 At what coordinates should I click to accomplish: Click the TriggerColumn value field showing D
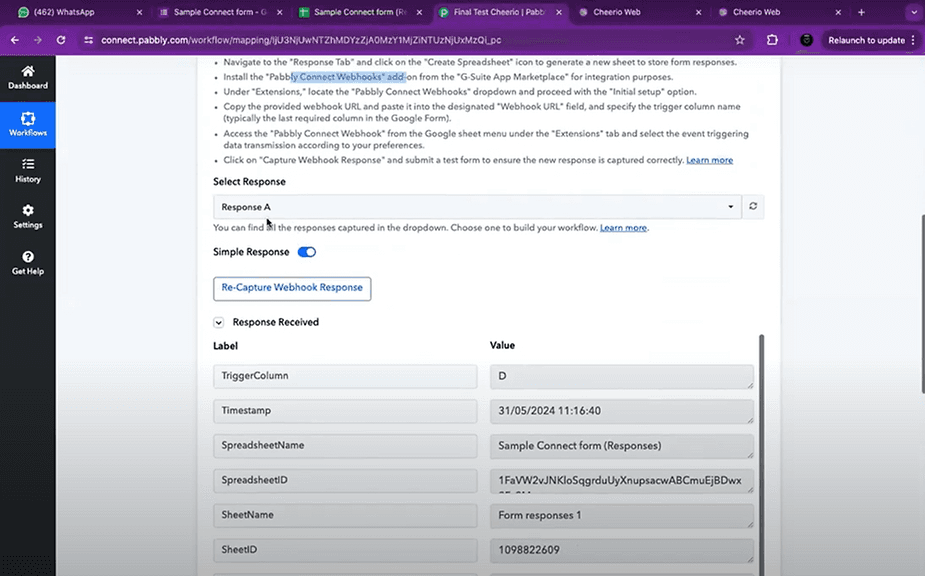622,377
